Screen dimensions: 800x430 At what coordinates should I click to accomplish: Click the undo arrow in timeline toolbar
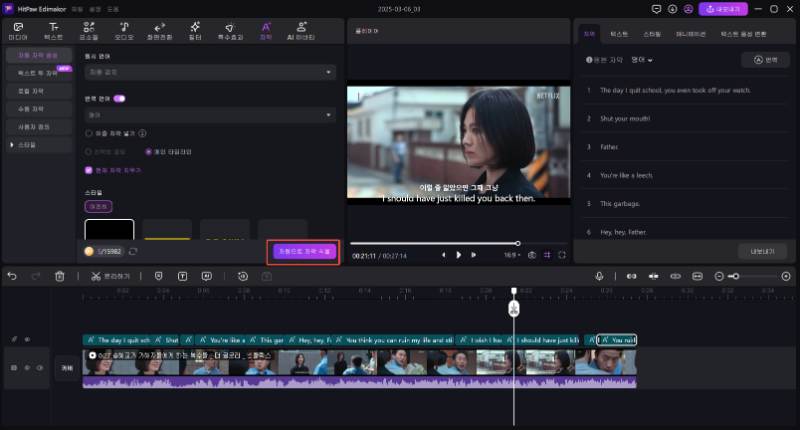pos(12,276)
